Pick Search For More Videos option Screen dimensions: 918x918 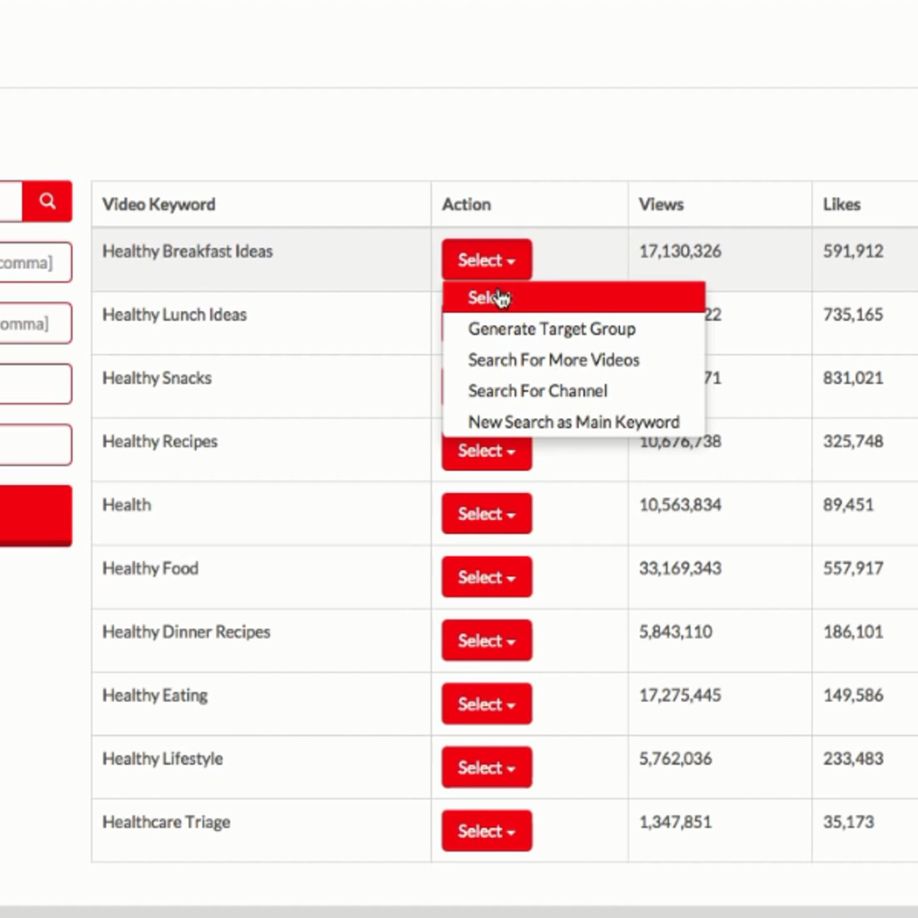tap(553, 360)
